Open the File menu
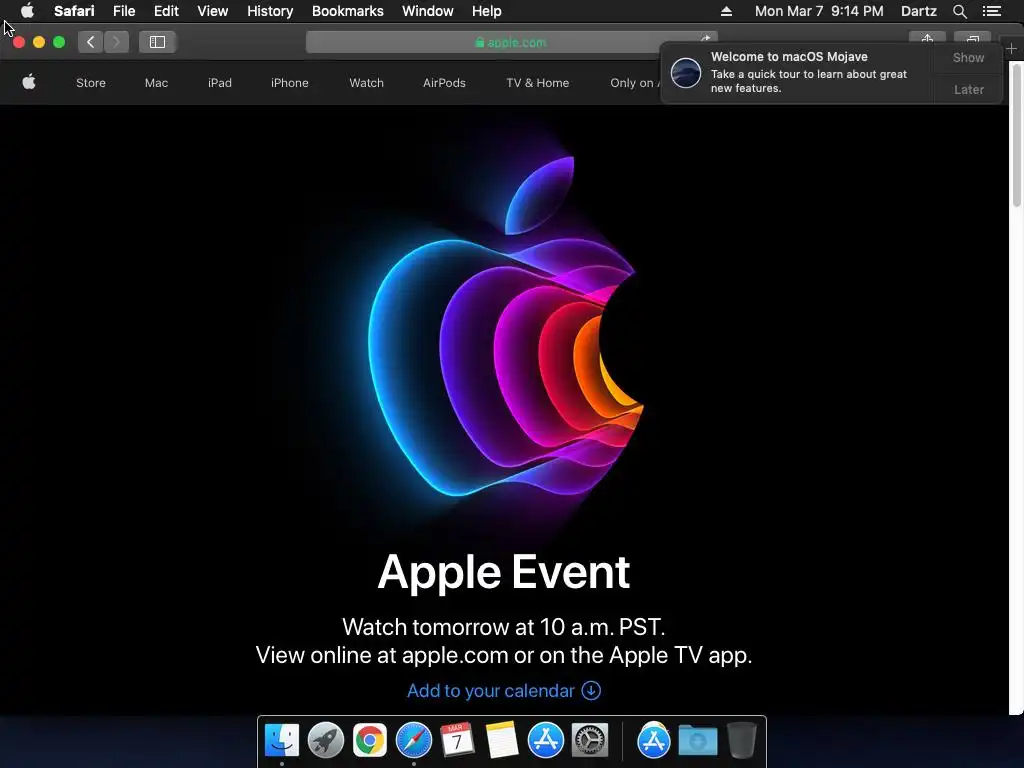 point(123,11)
